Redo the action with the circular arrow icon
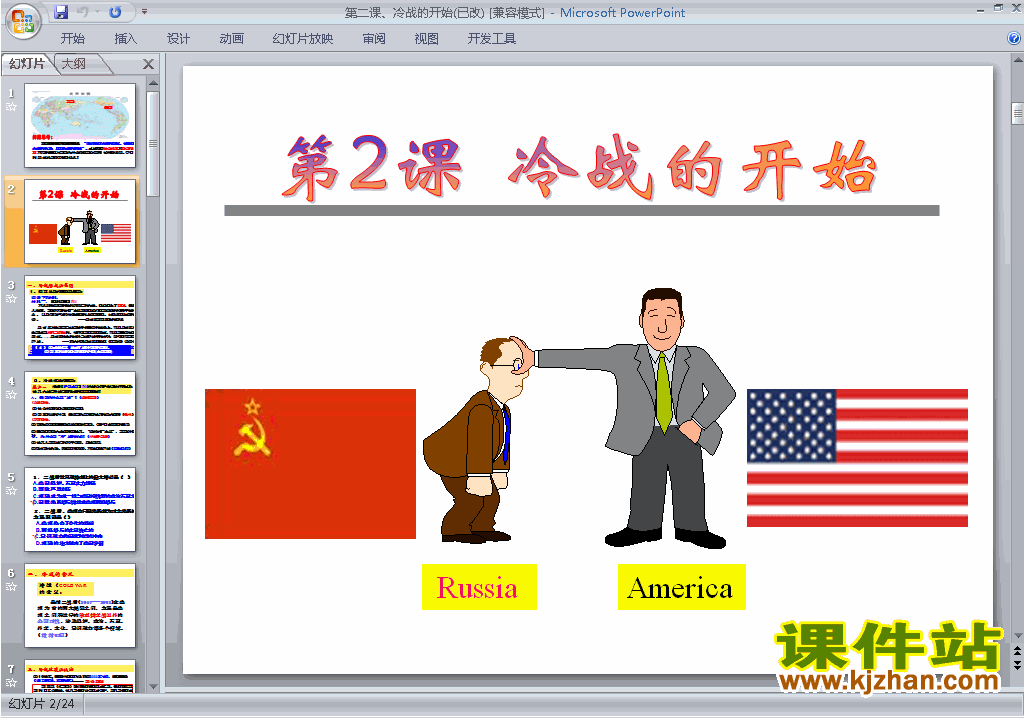This screenshot has width=1024, height=718. click(115, 12)
